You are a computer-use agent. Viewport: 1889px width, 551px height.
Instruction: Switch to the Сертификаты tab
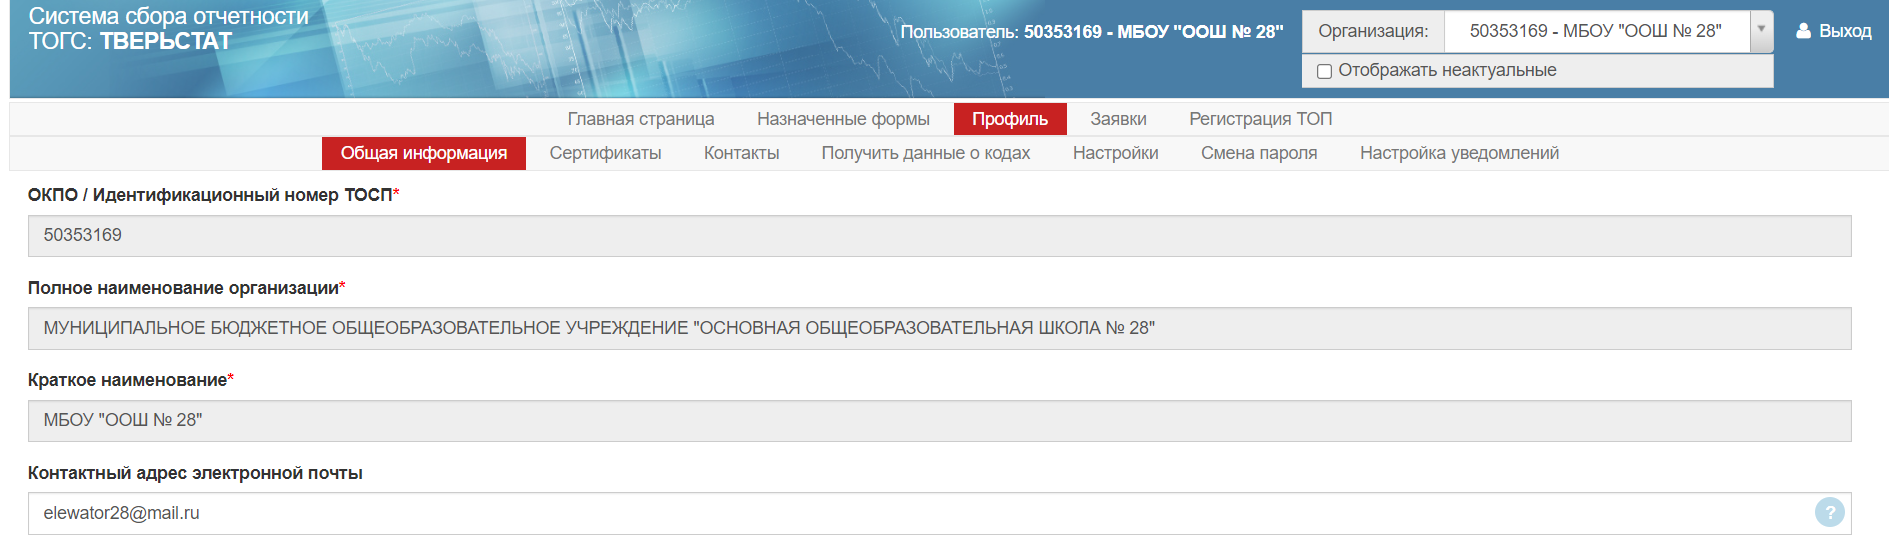pos(605,153)
